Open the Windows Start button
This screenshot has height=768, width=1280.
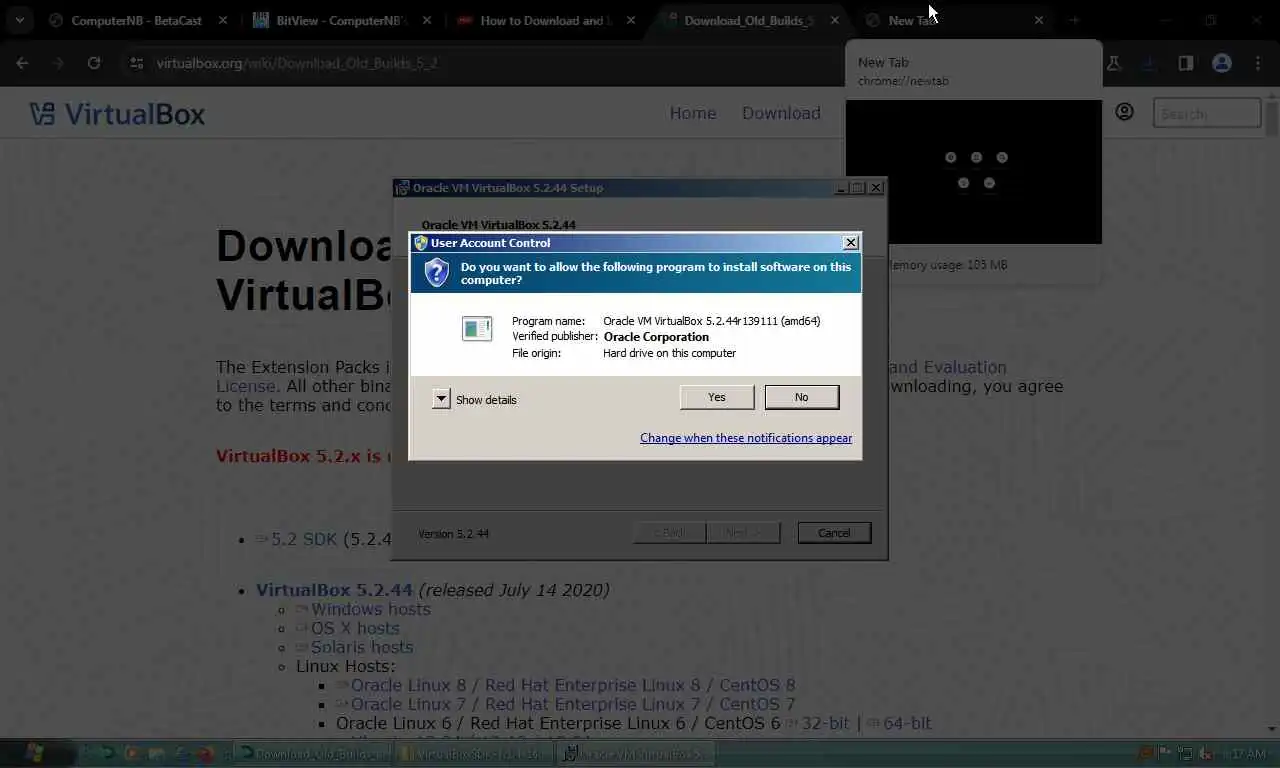35,753
